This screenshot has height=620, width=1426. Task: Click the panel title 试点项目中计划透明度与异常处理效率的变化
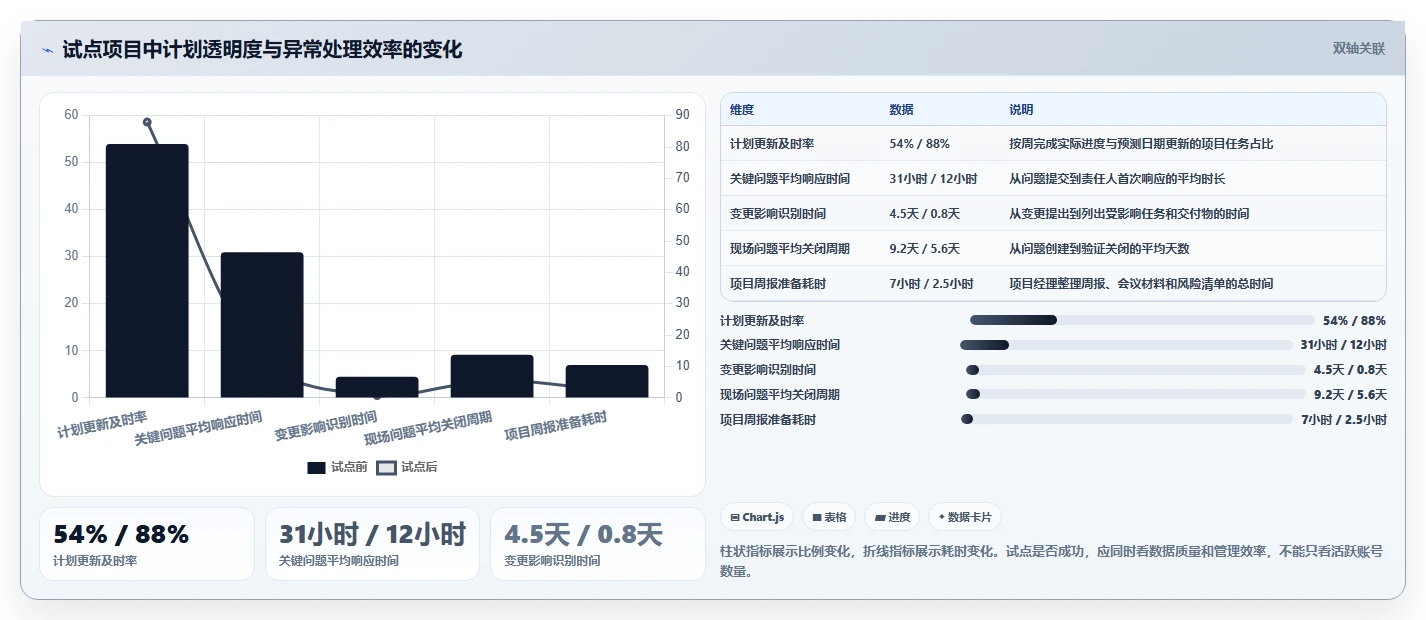(x=262, y=49)
